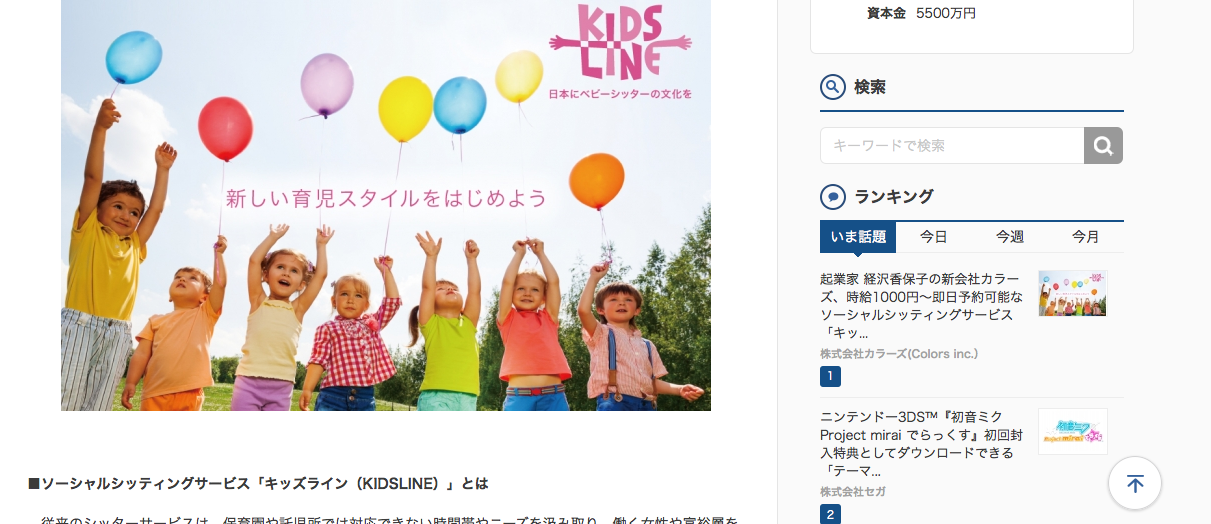1211x524 pixels.
Task: Switch to the 今月 ranking tab
Action: pyautogui.click(x=1086, y=237)
